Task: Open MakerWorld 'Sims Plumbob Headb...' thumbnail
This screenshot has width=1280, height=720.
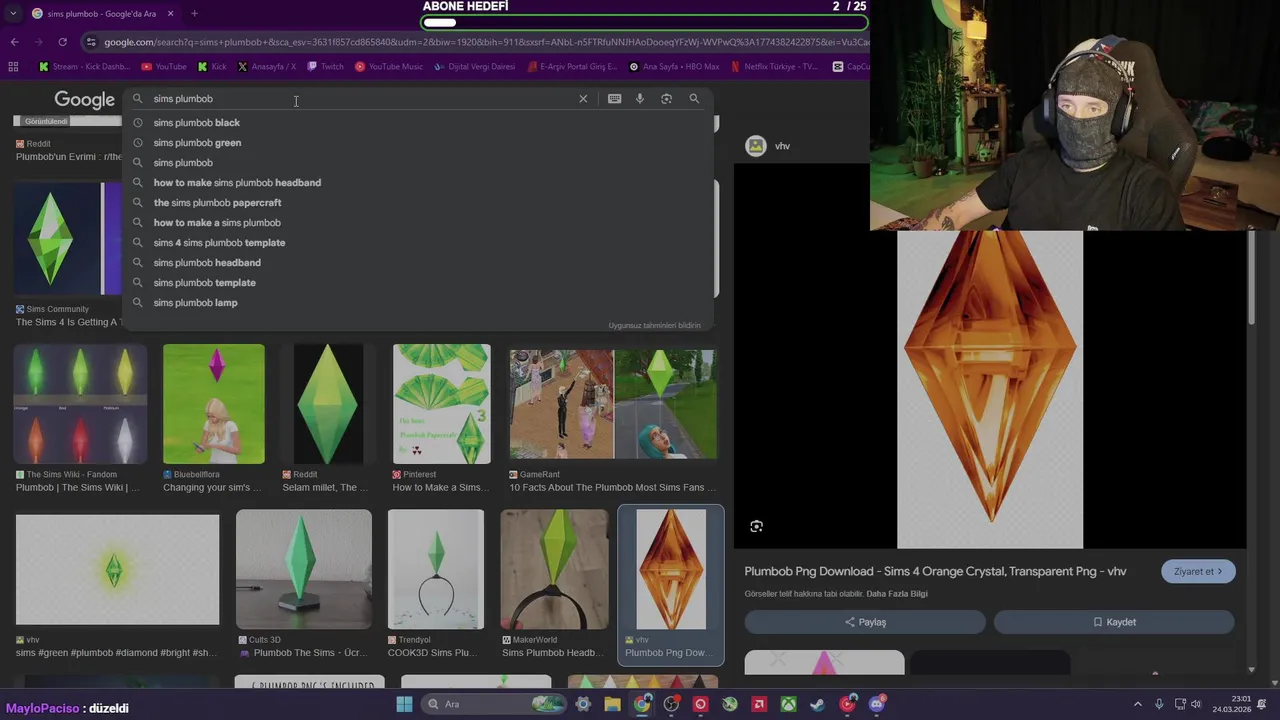Action: coord(554,570)
